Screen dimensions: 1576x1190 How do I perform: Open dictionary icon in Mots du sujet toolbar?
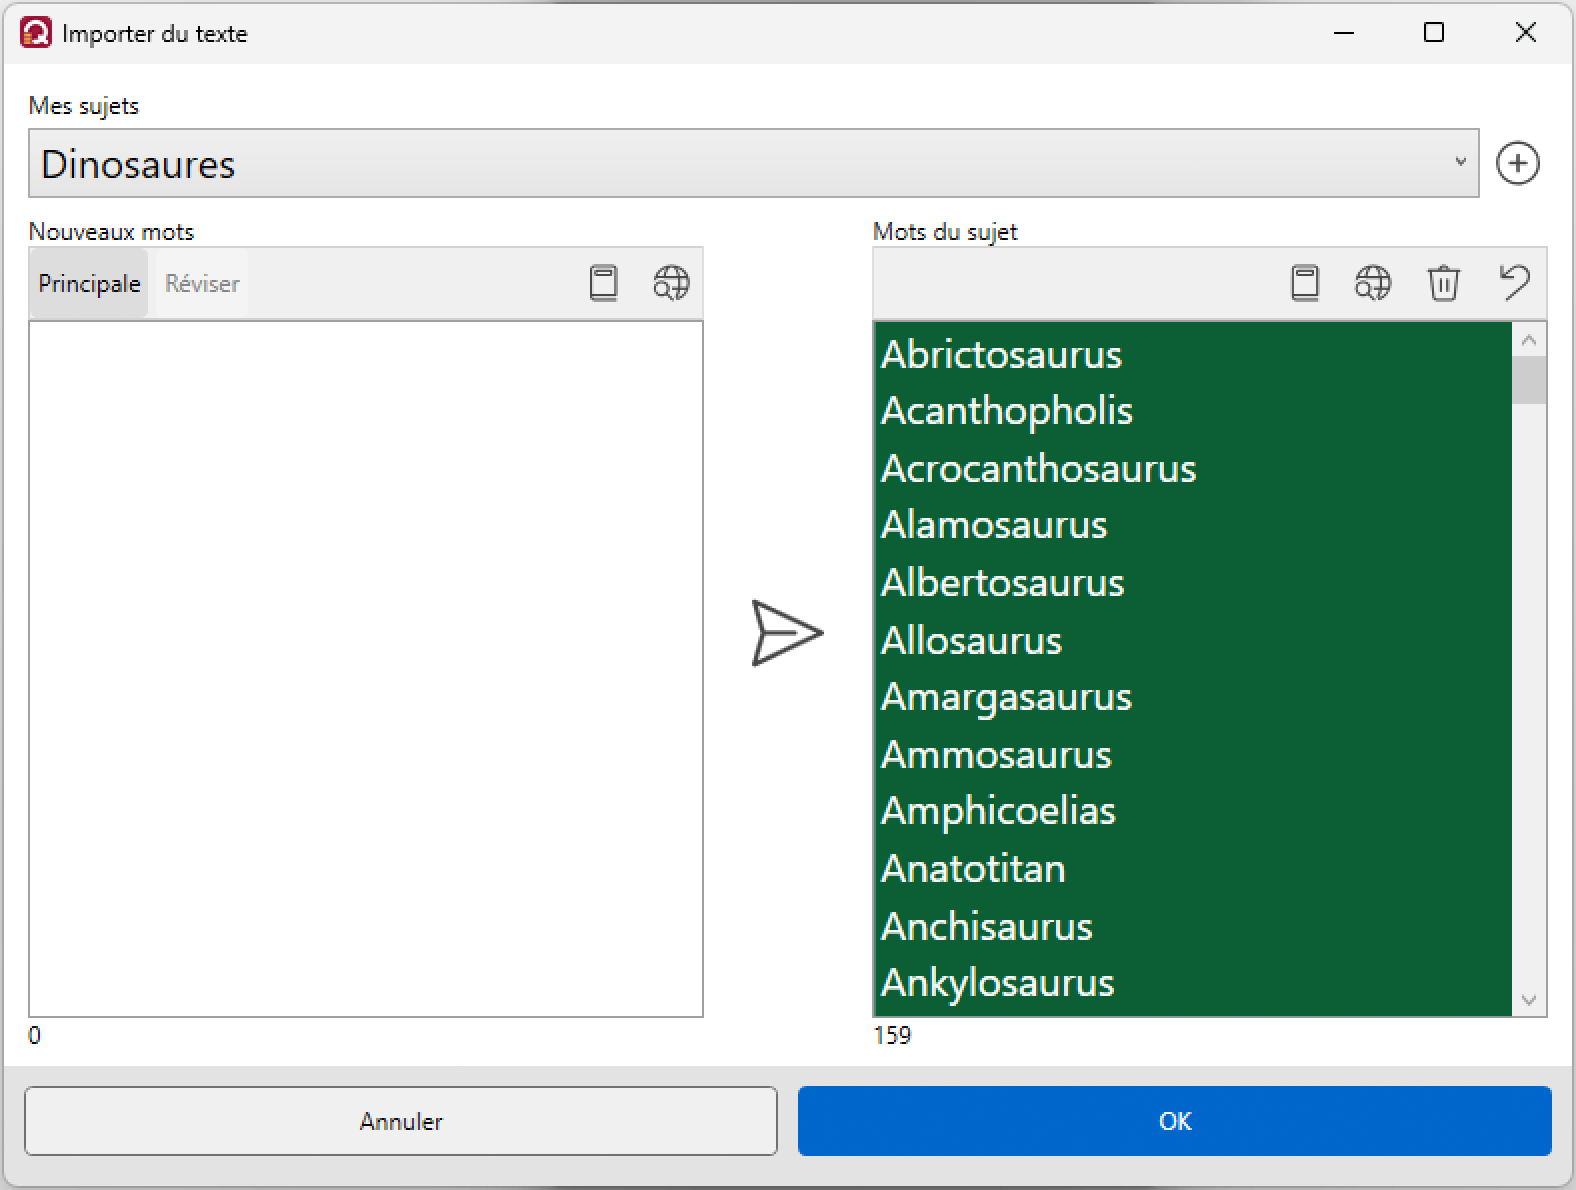1305,284
